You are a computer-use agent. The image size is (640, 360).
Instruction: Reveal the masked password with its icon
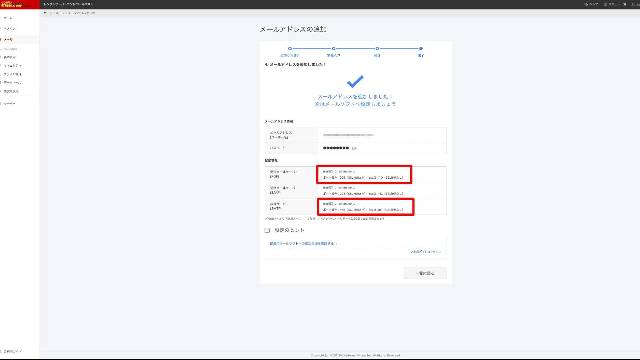point(354,148)
